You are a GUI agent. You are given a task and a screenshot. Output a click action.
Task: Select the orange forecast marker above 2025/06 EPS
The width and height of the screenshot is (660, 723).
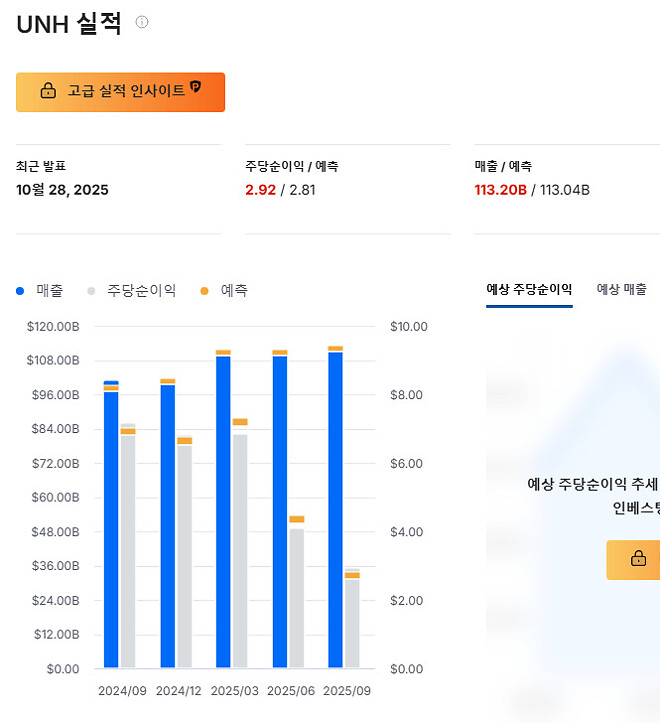point(297,519)
